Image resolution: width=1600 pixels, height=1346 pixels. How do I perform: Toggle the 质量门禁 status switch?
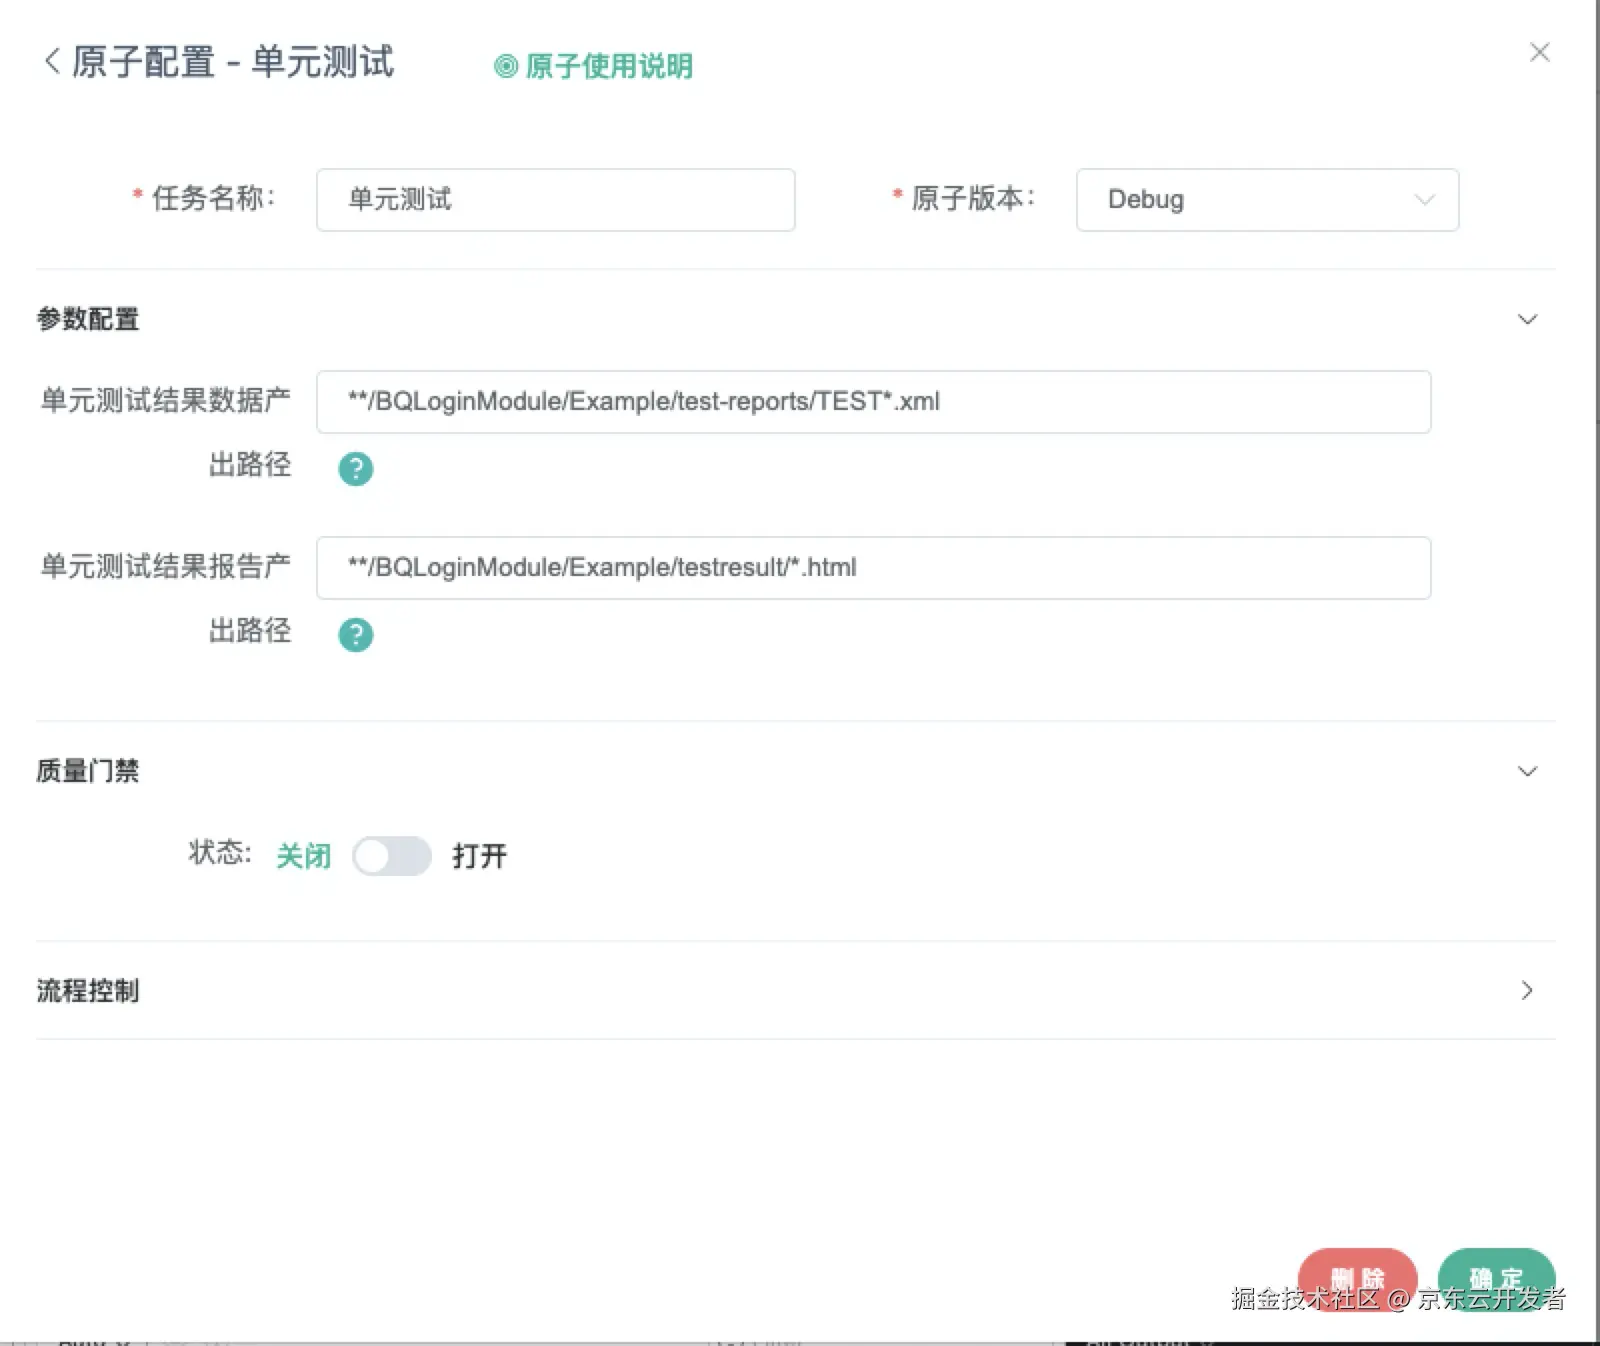(x=392, y=856)
